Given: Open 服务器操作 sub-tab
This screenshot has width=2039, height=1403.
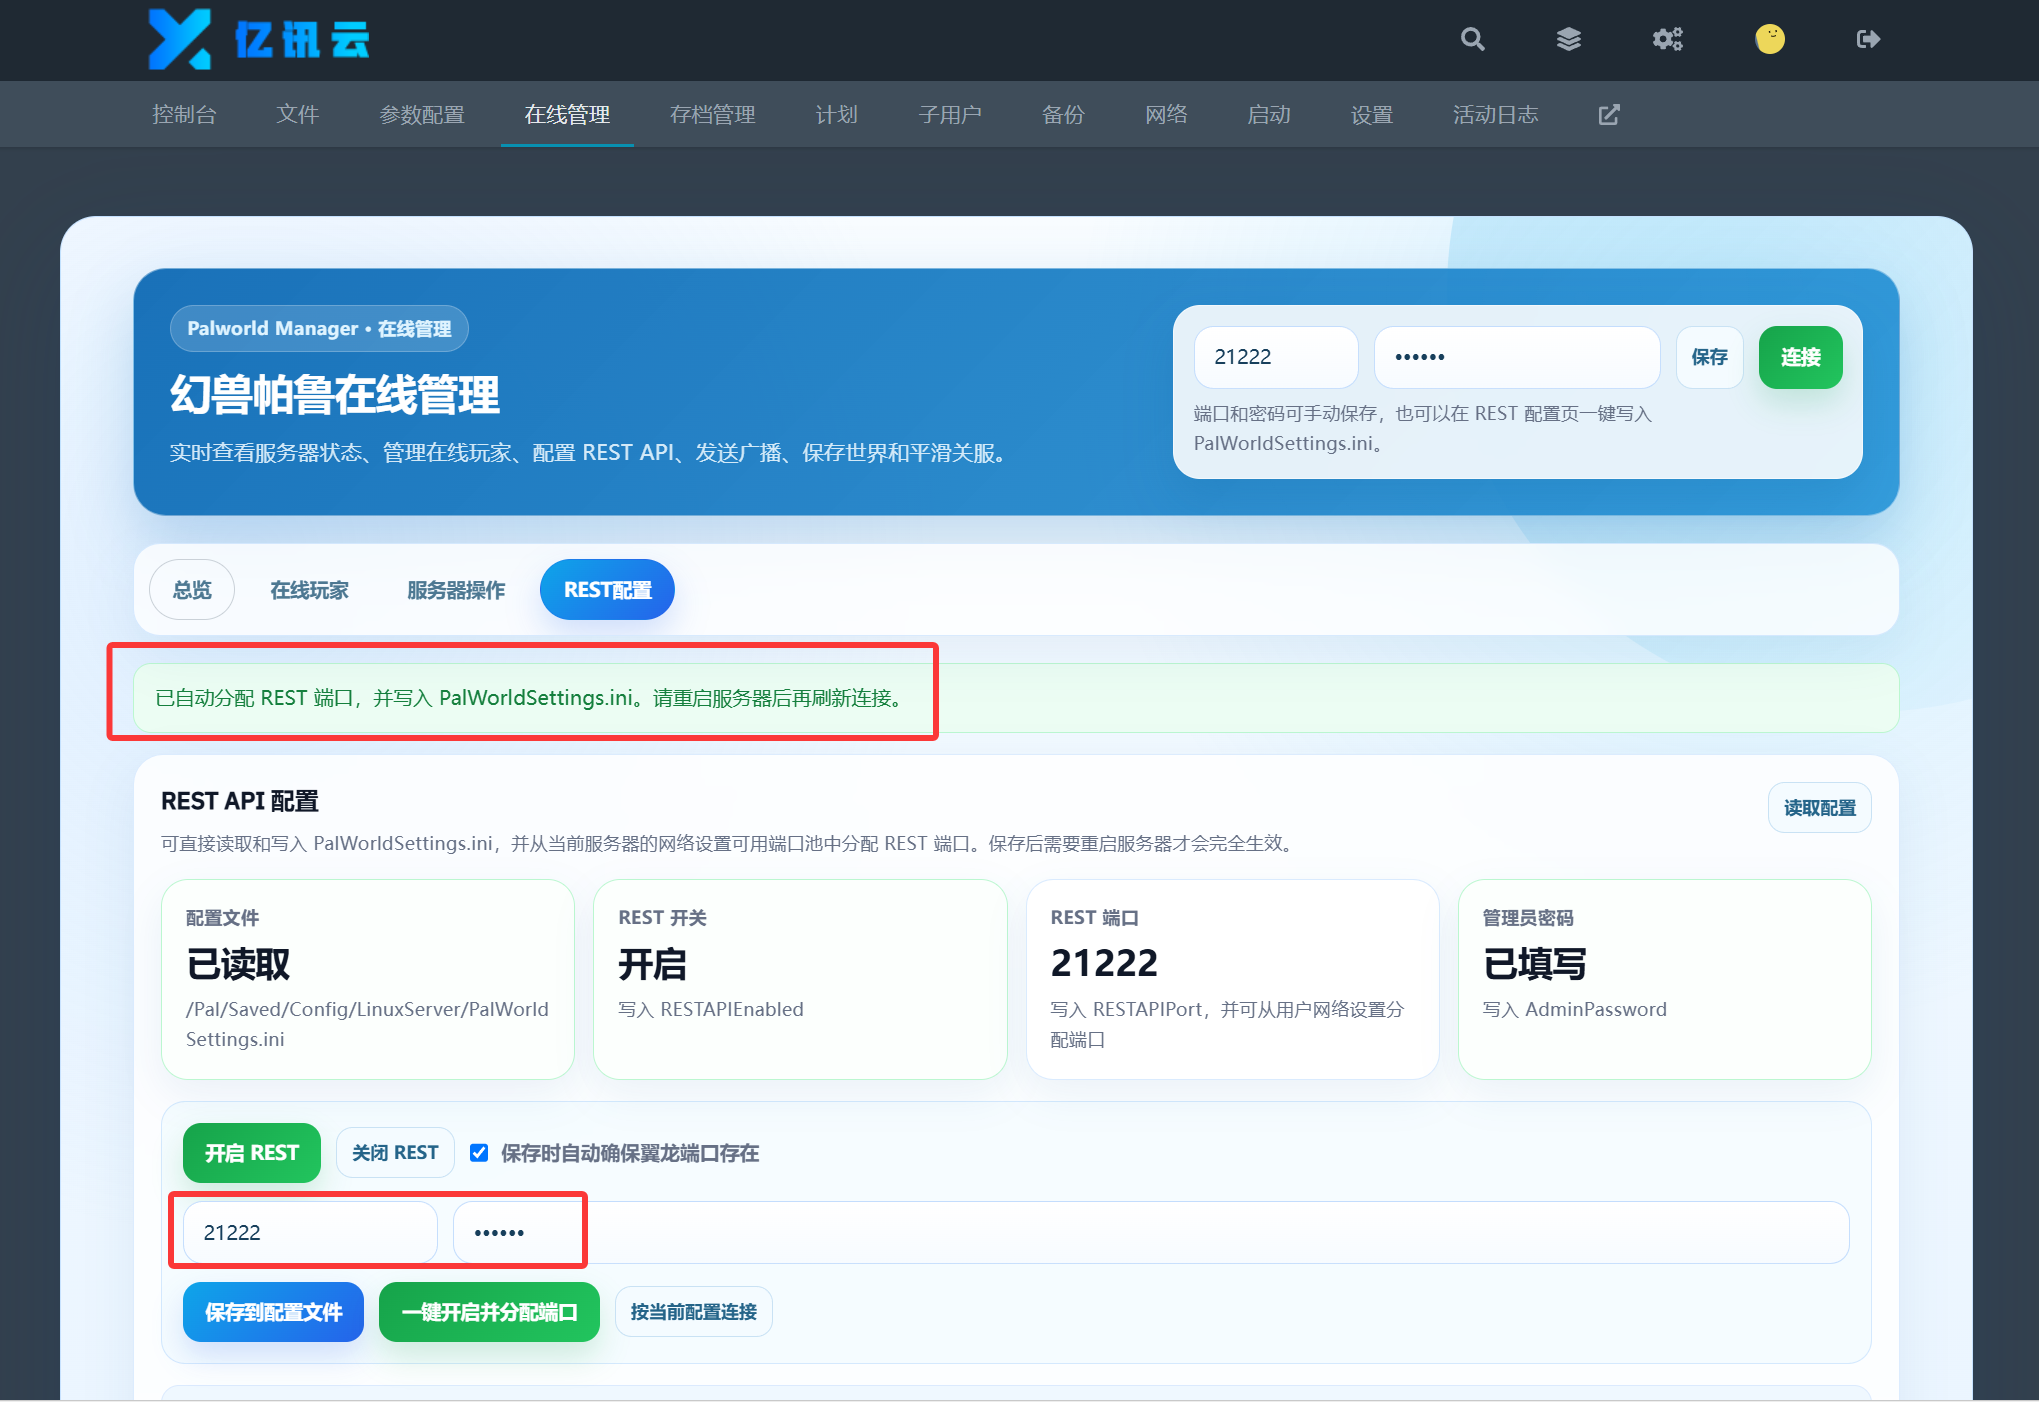Looking at the screenshot, I should (456, 590).
